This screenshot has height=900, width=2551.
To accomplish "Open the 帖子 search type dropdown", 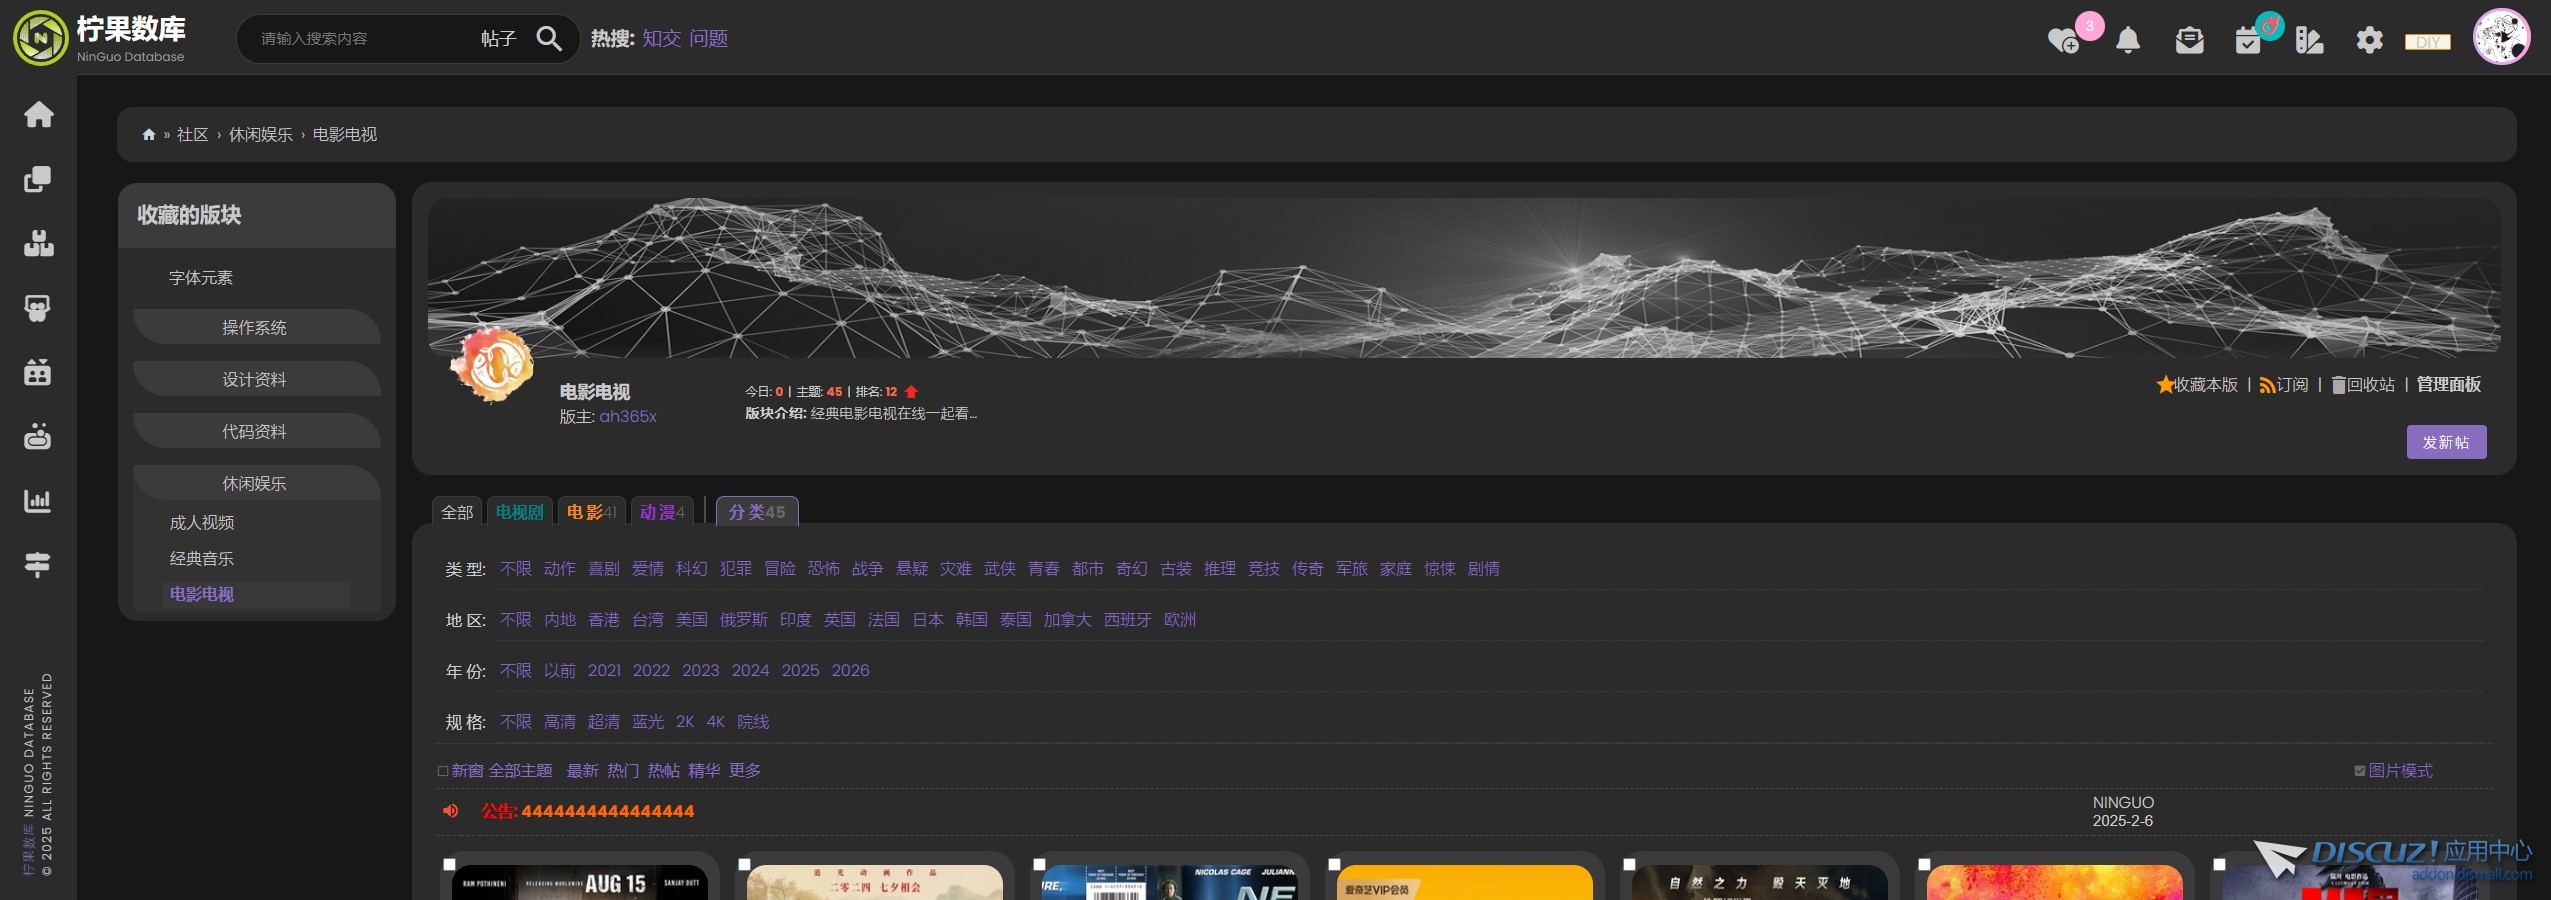I will pos(498,39).
